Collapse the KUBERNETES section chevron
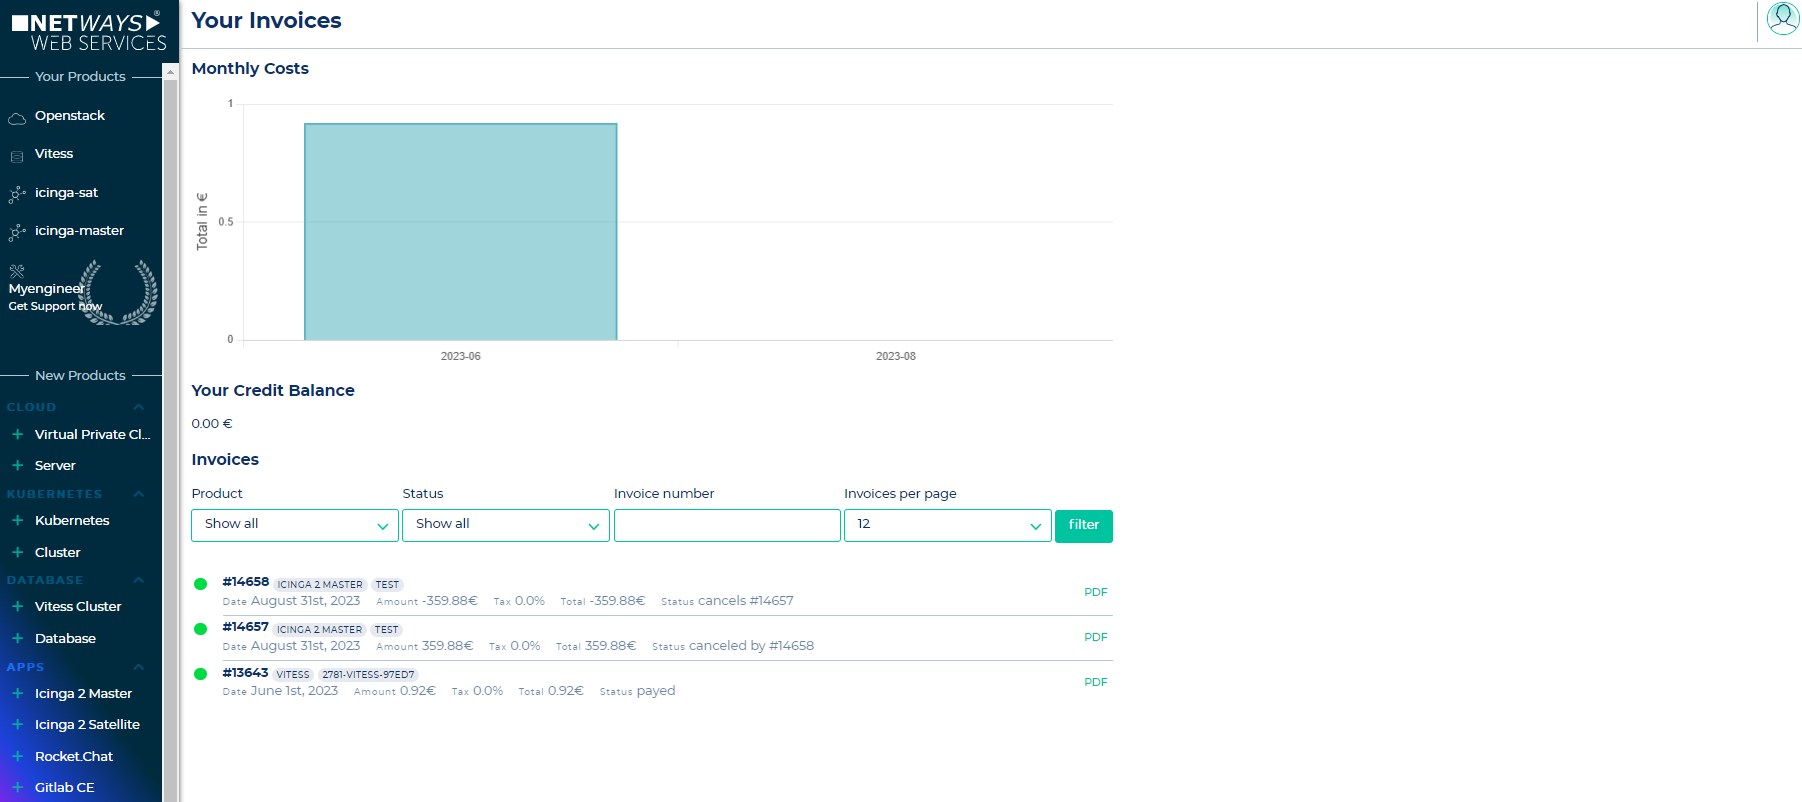Screen dimensions: 1802x802 pyautogui.click(x=139, y=494)
